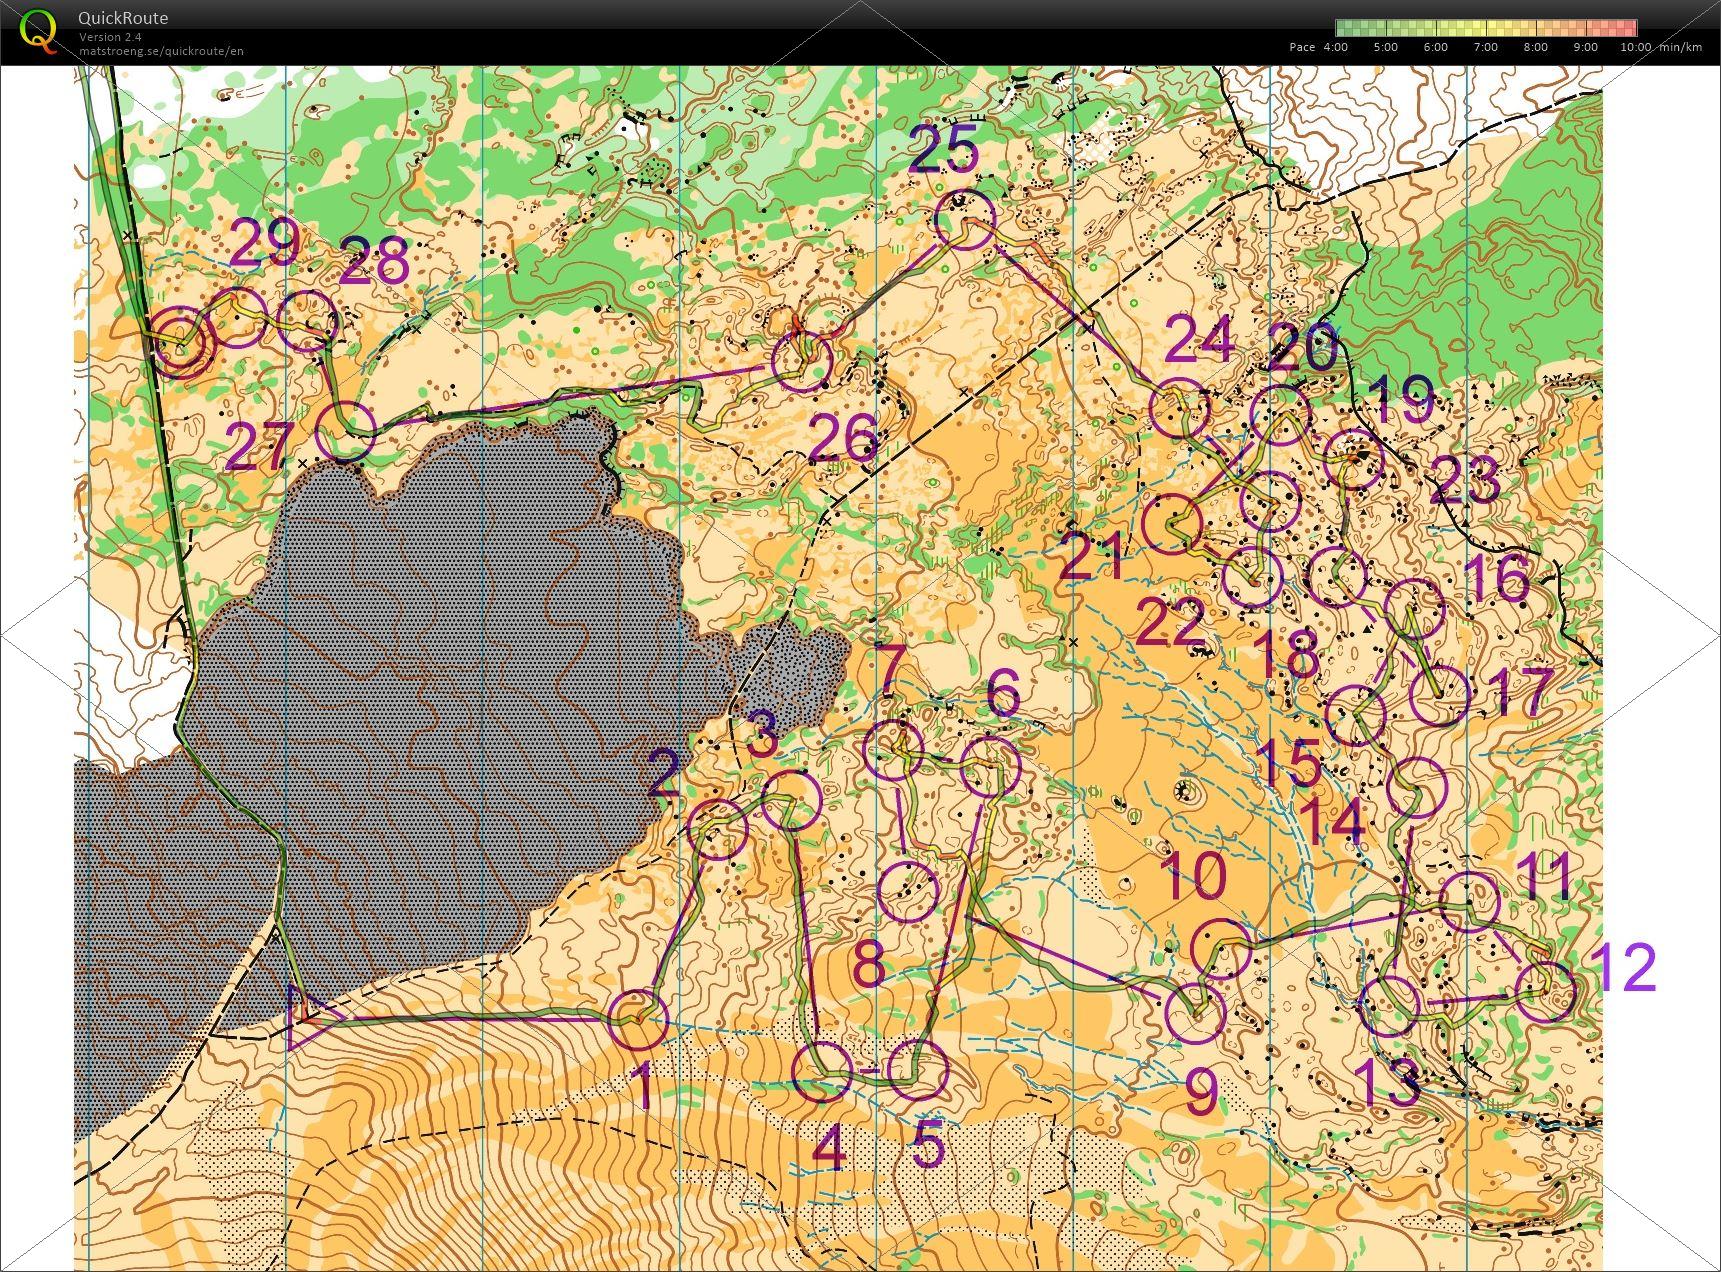Click the 'Pace' label in legend

point(1301,47)
